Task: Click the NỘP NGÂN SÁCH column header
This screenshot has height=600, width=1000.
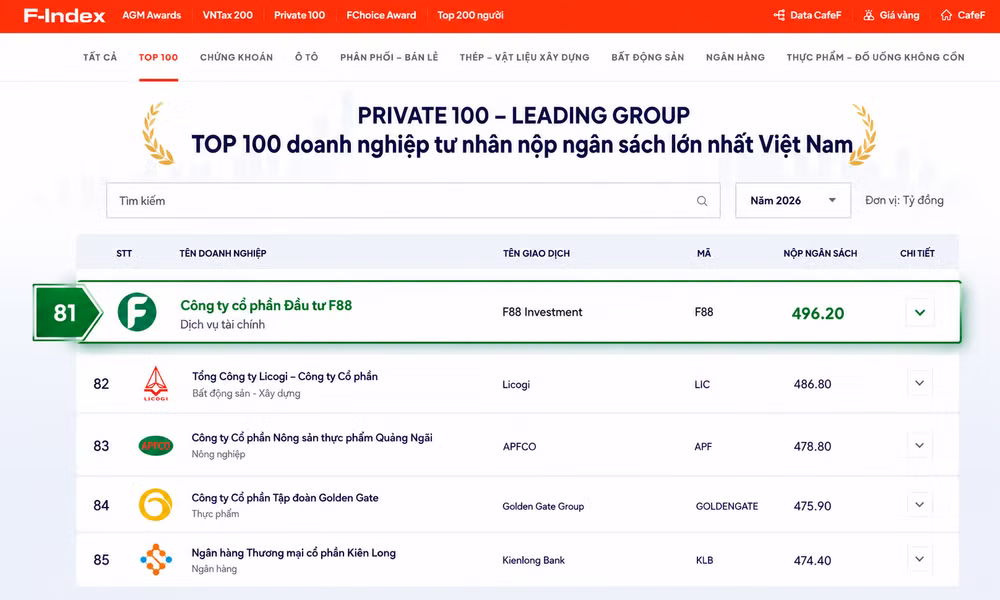Action: click(820, 253)
